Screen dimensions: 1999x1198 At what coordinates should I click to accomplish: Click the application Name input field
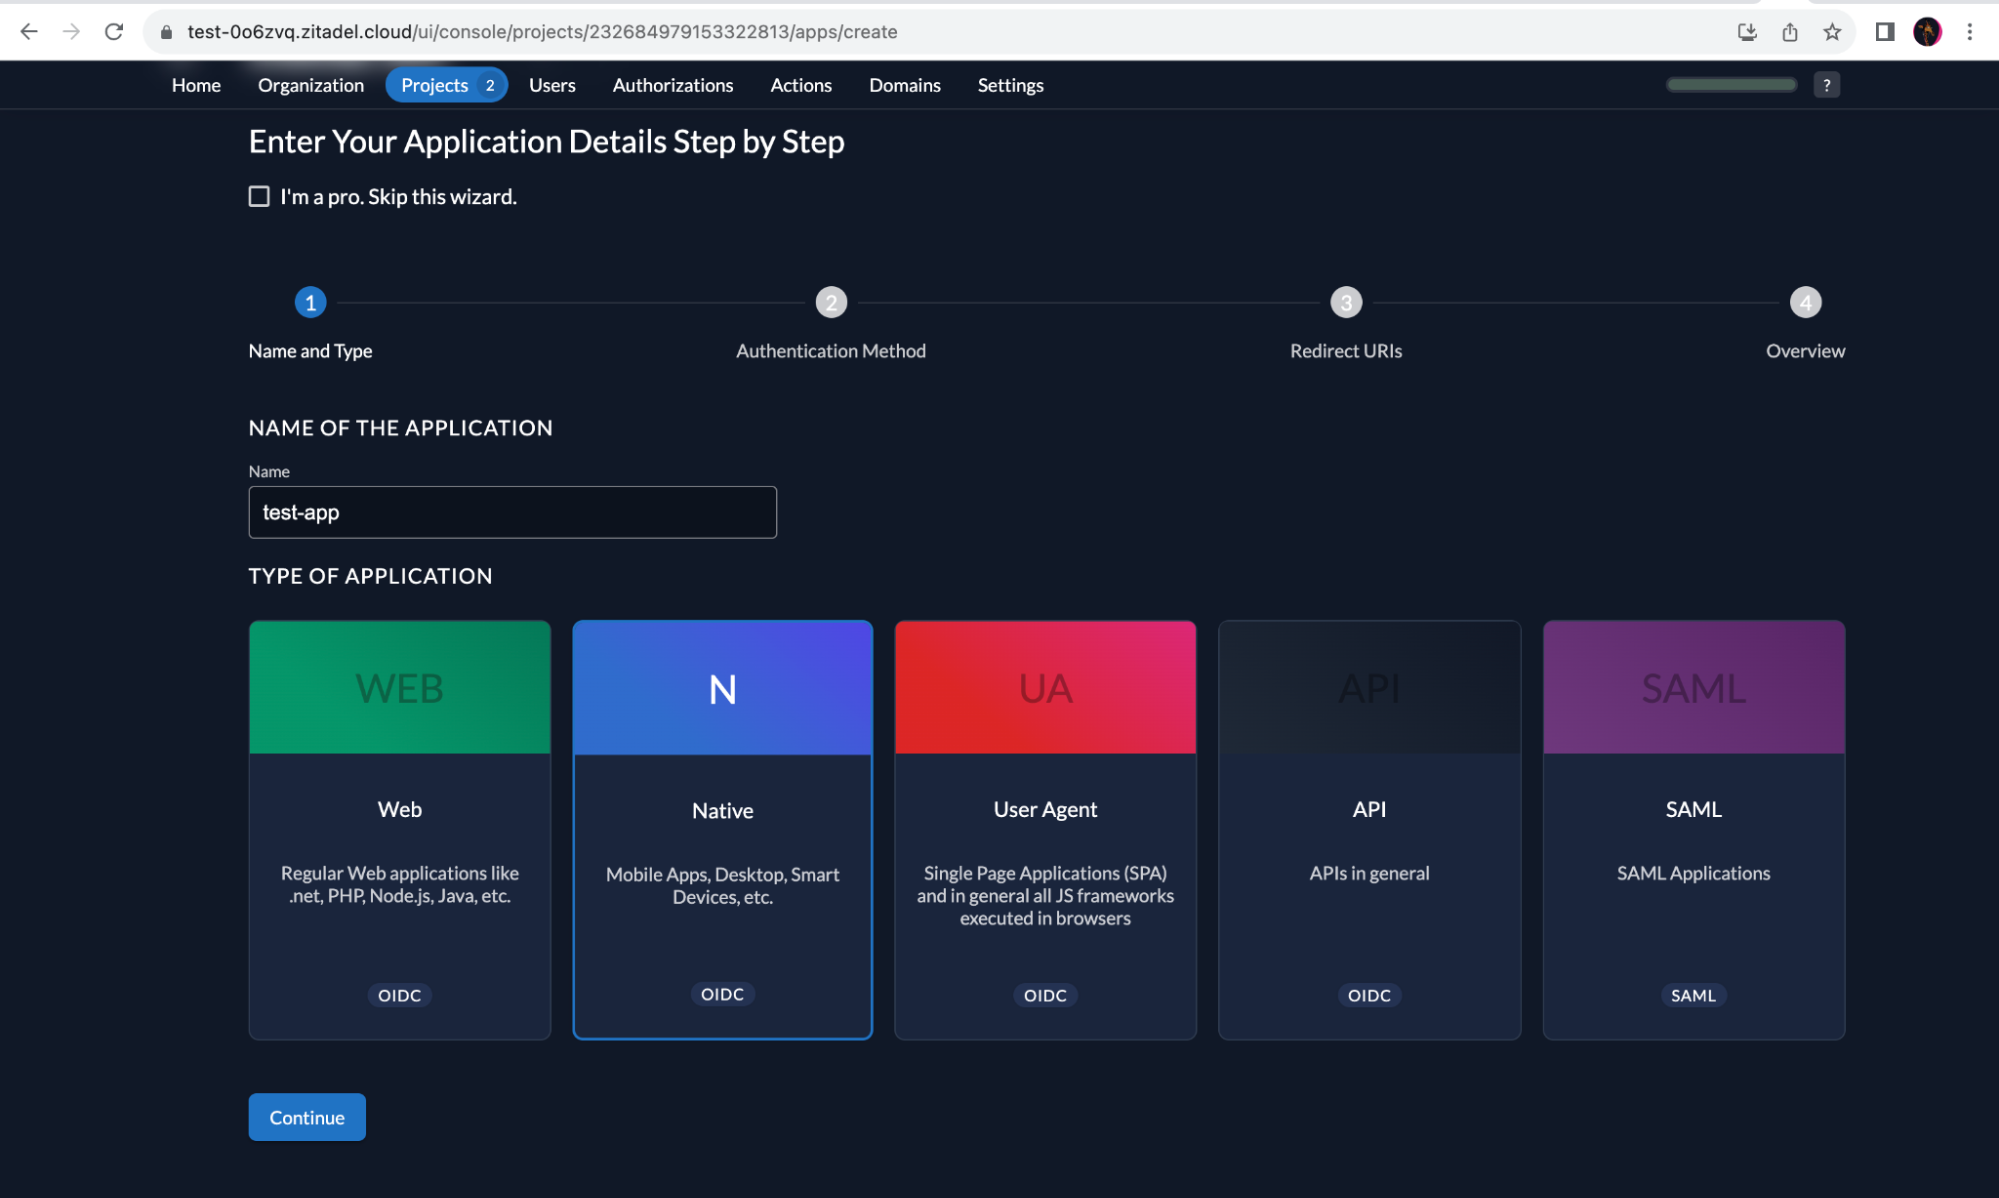(x=512, y=512)
